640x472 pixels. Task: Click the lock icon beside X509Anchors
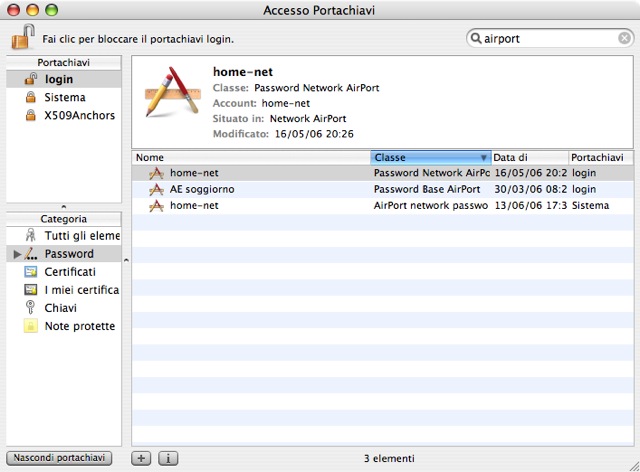(31, 115)
